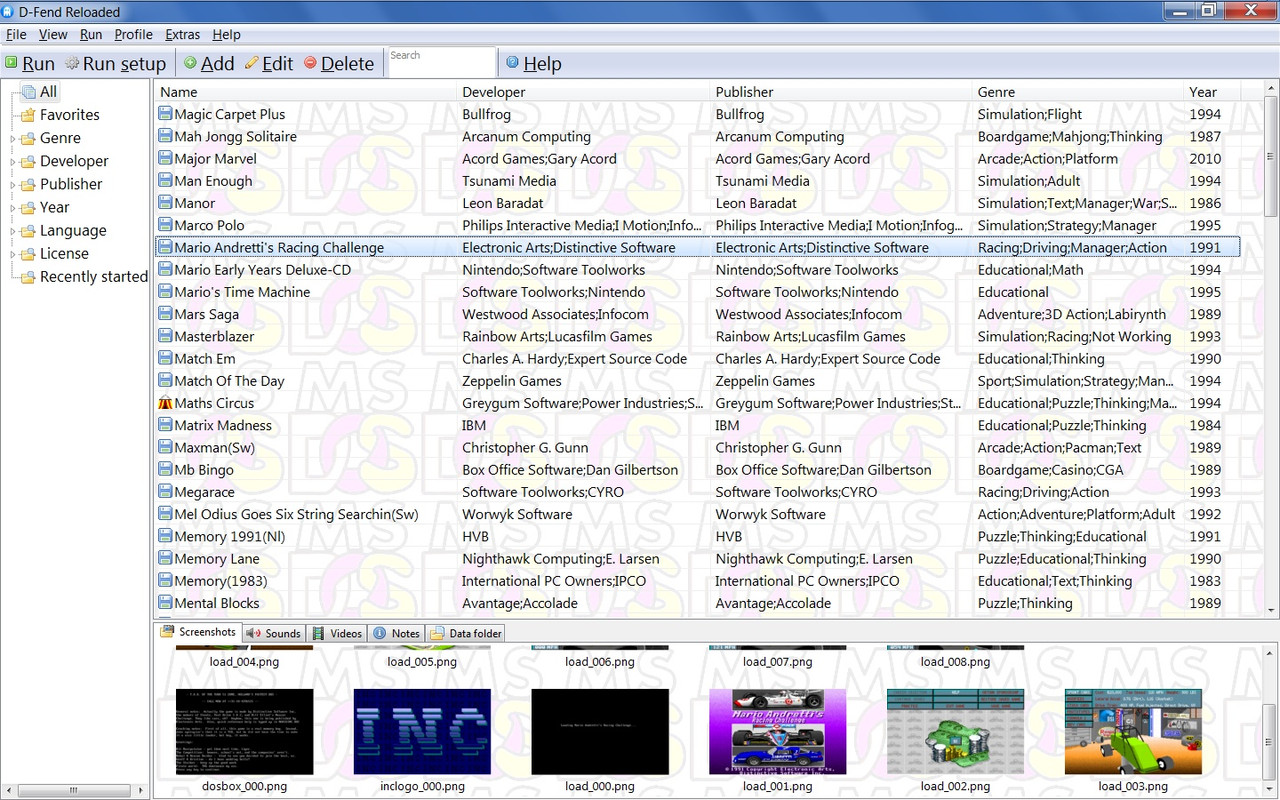Screen dimensions: 1280x800
Task: Select the Marco Polo game entry
Action: point(209,225)
